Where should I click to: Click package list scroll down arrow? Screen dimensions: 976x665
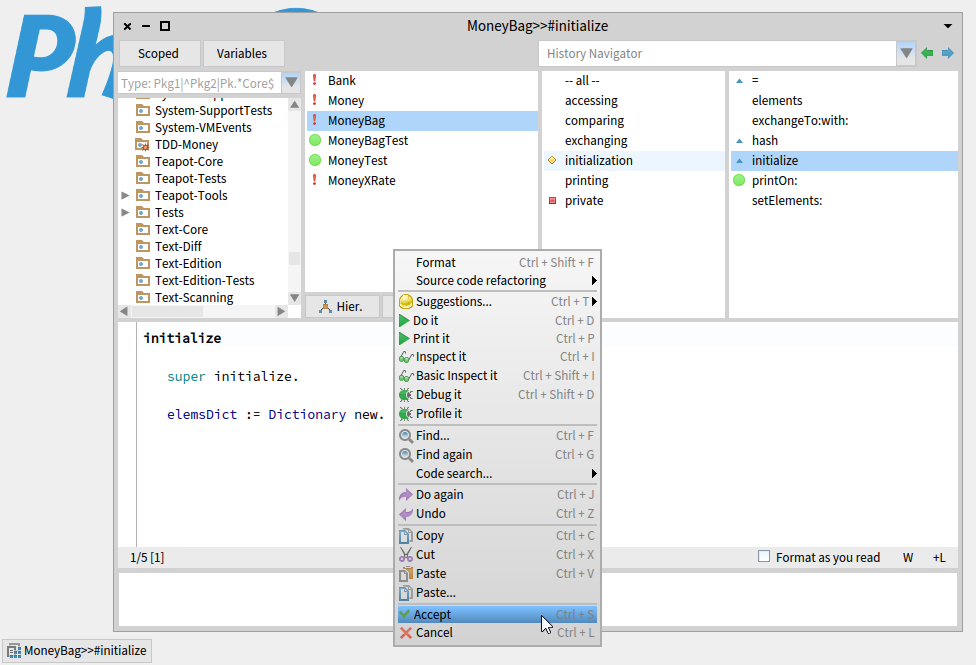pos(294,298)
